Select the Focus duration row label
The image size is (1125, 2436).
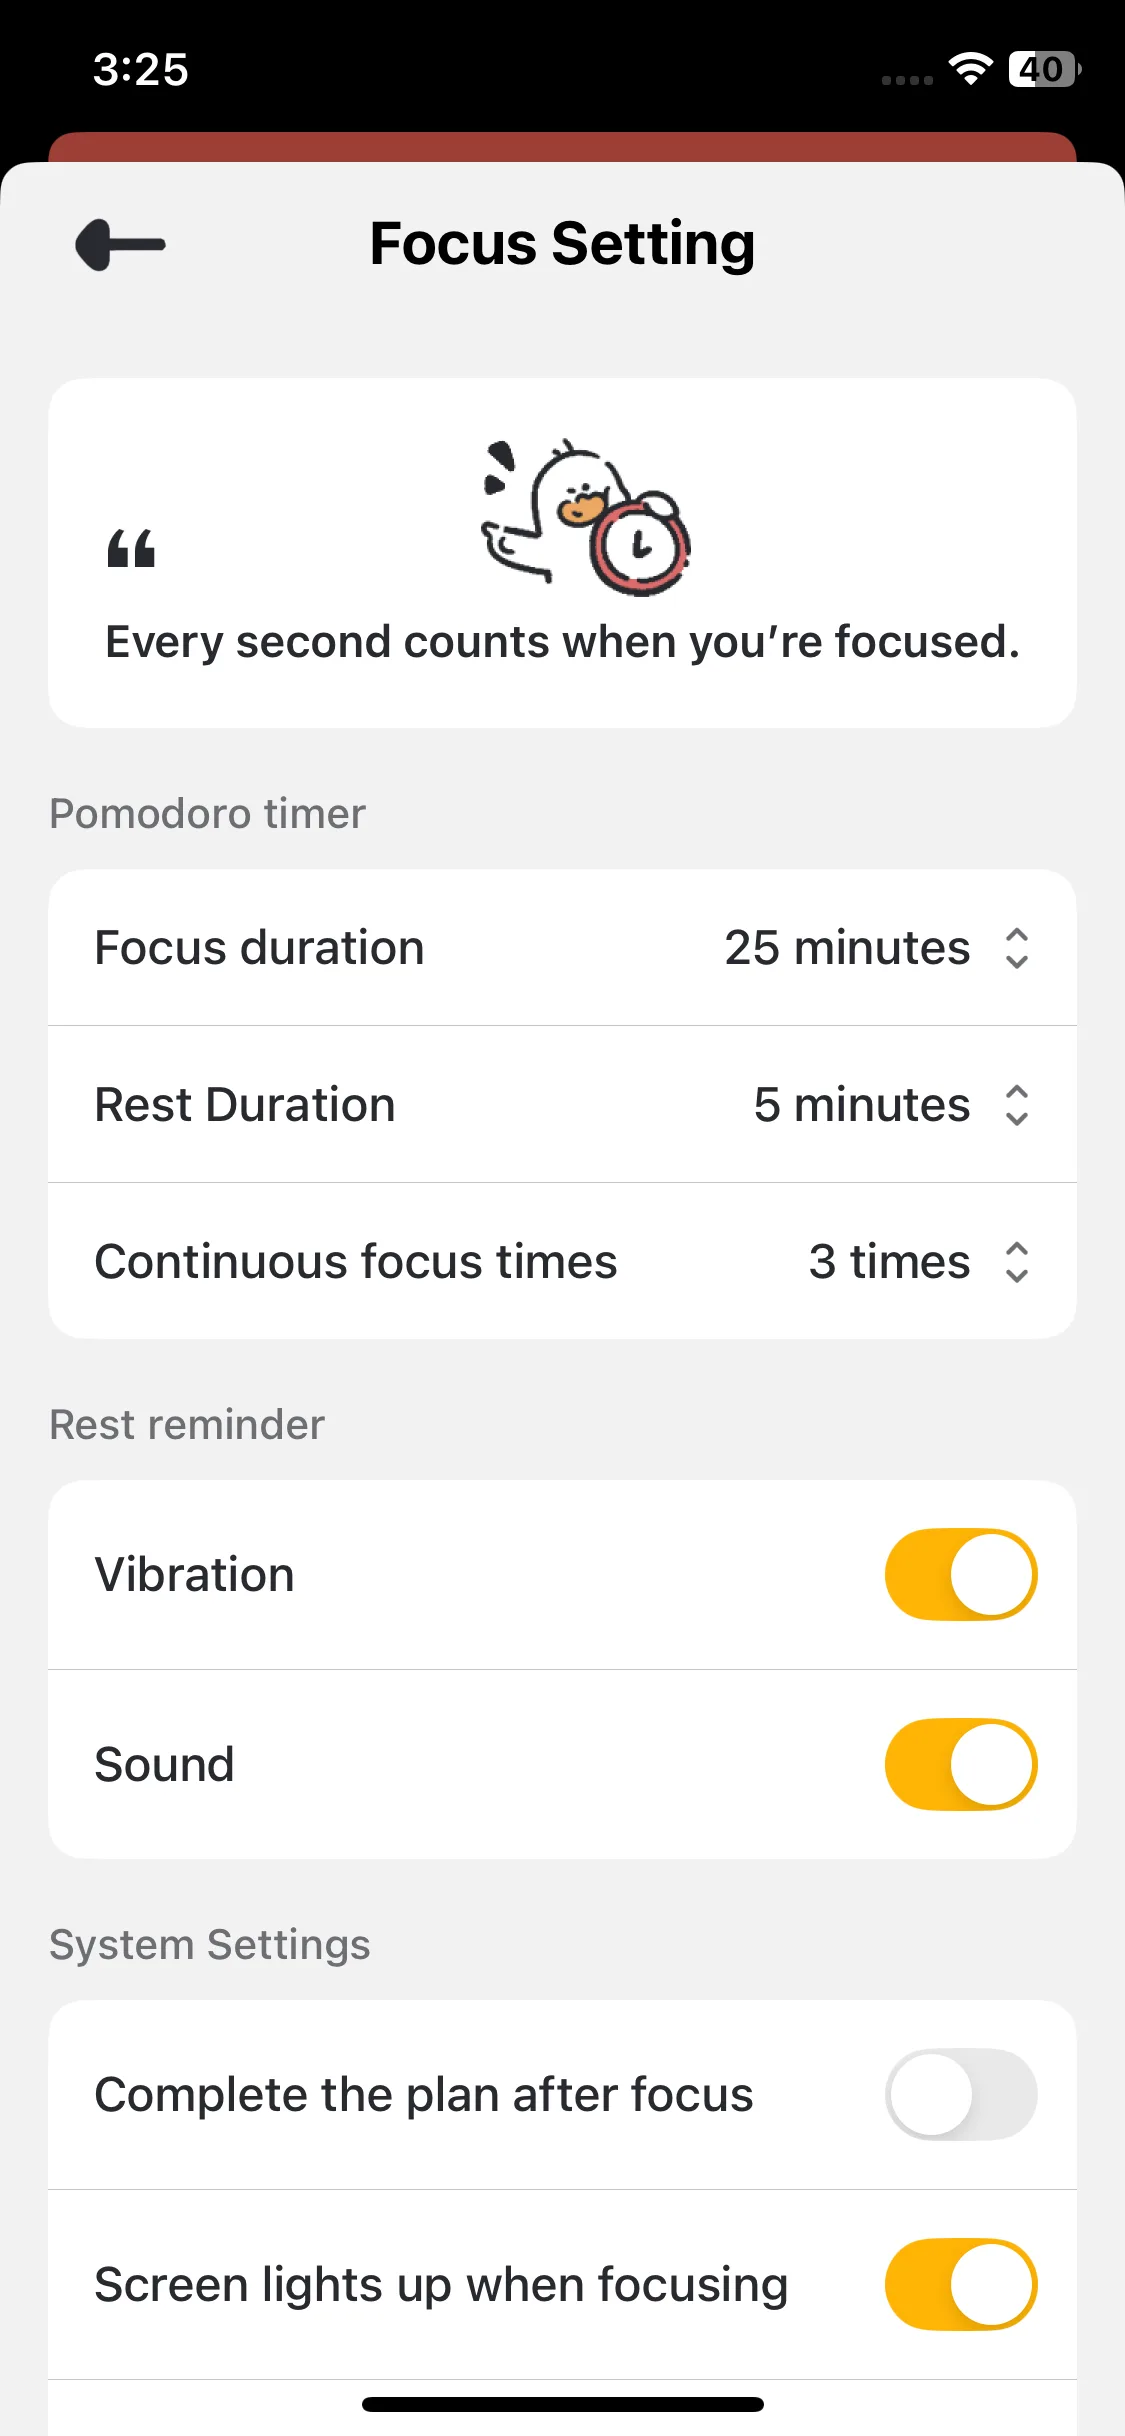pos(260,948)
